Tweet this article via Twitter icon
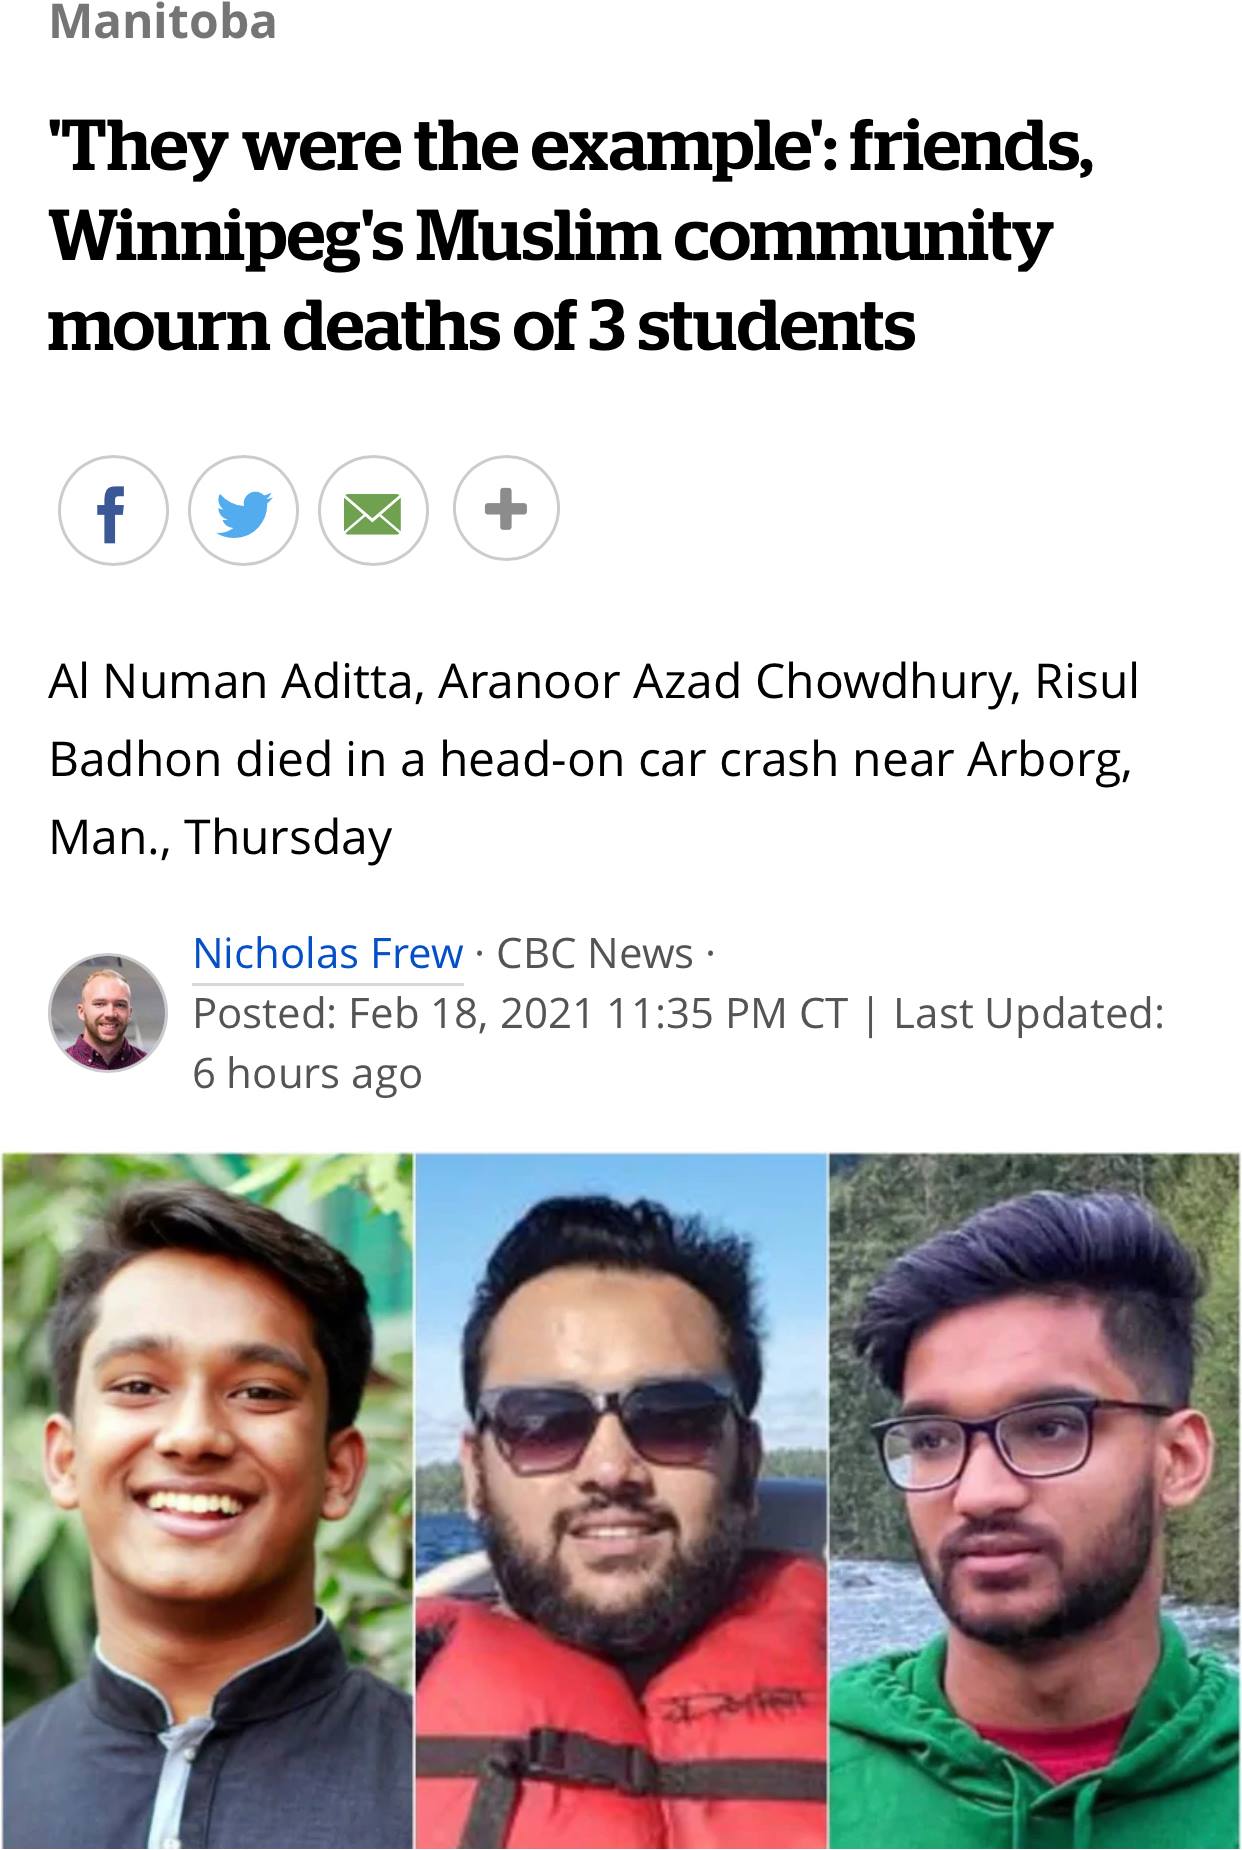 click(x=243, y=511)
